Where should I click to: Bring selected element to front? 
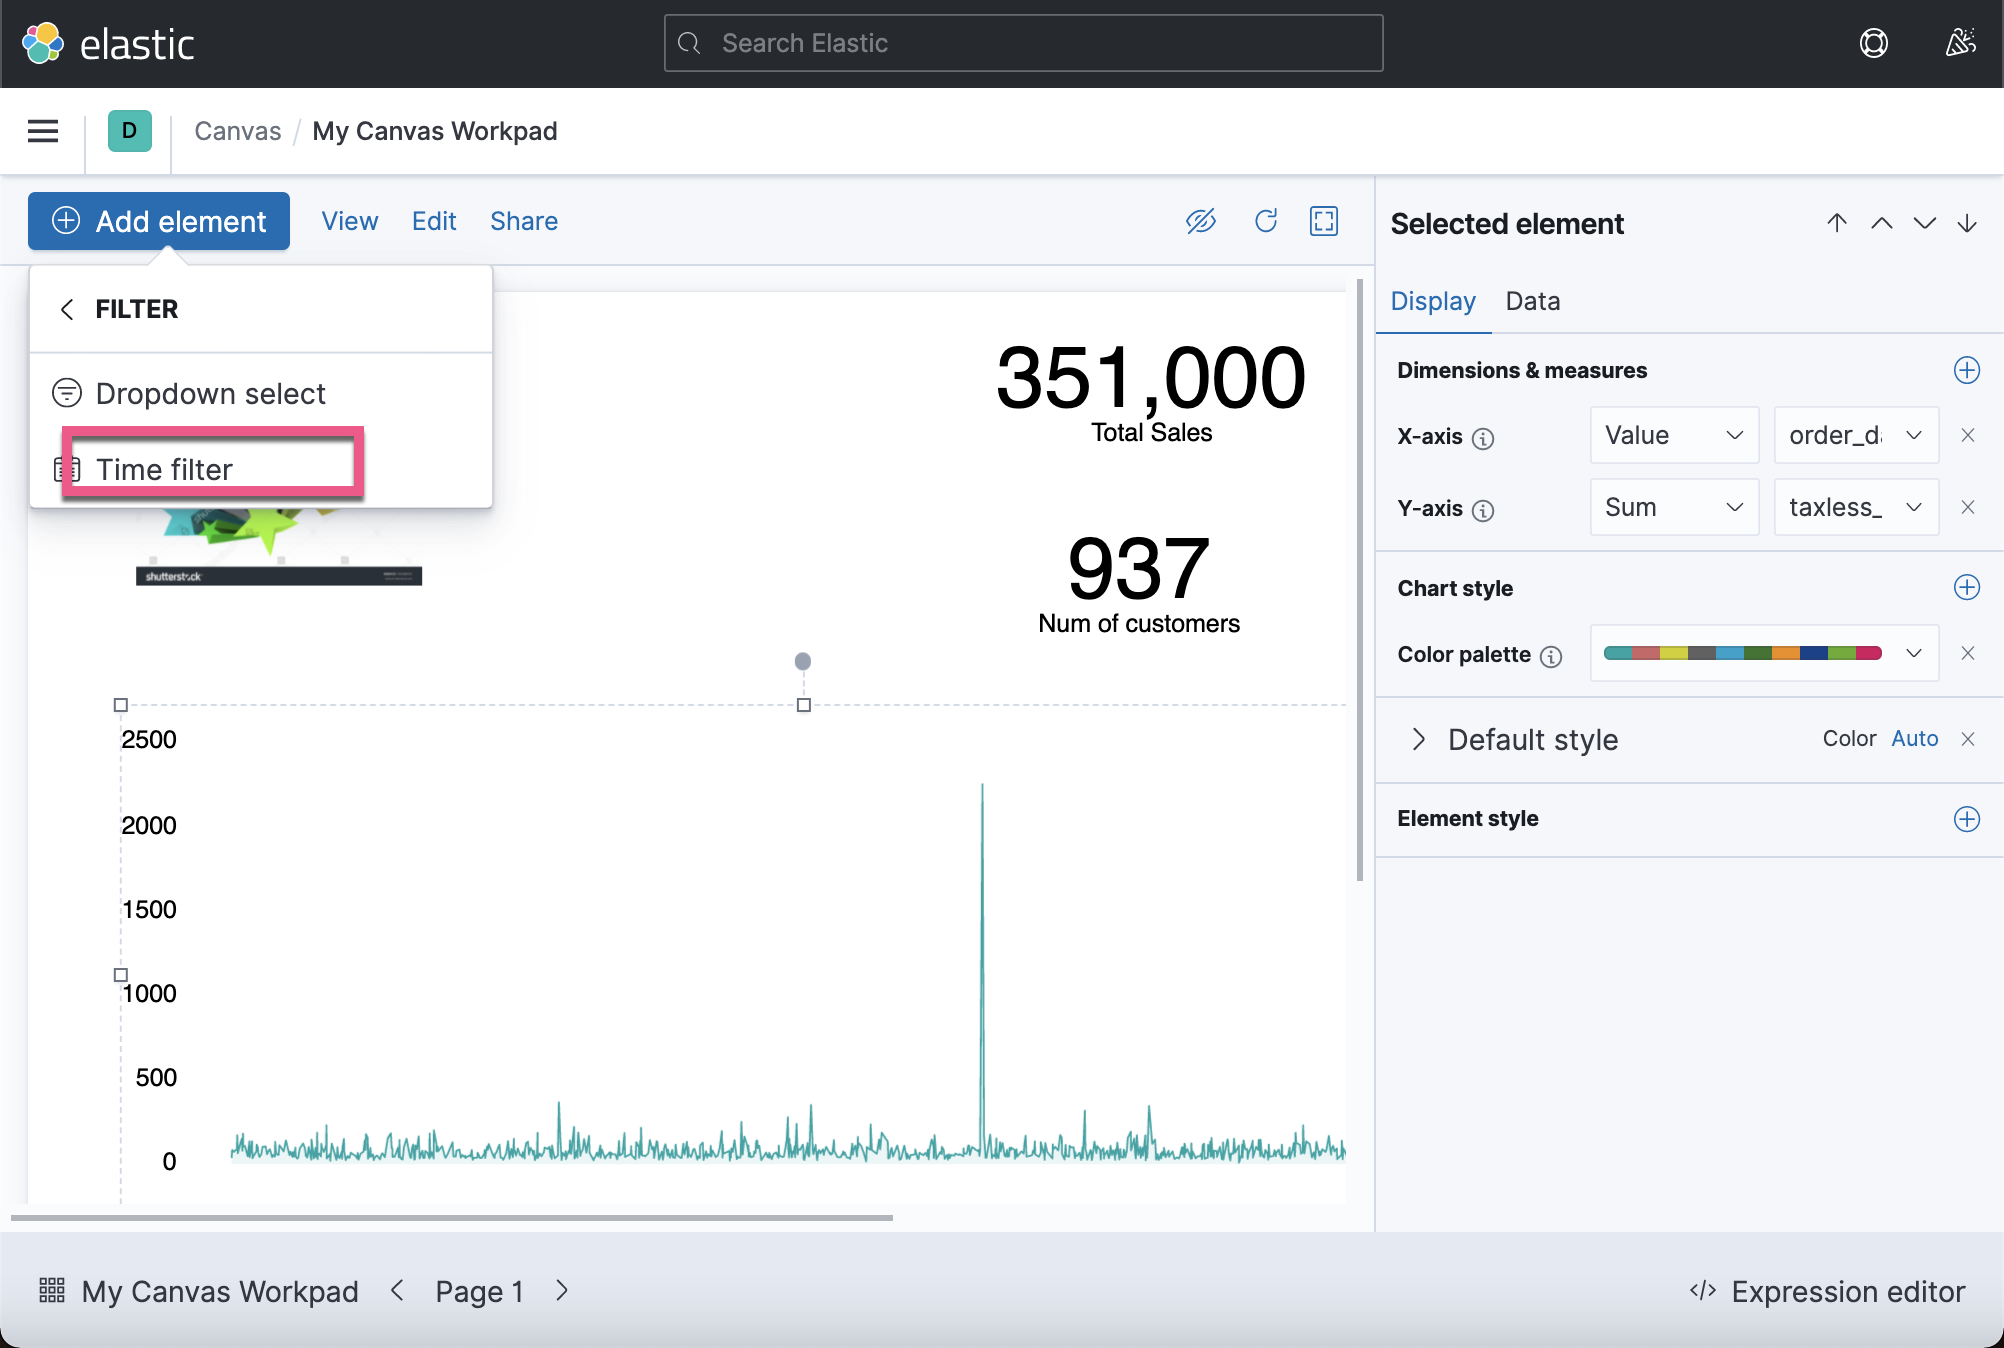point(1836,223)
